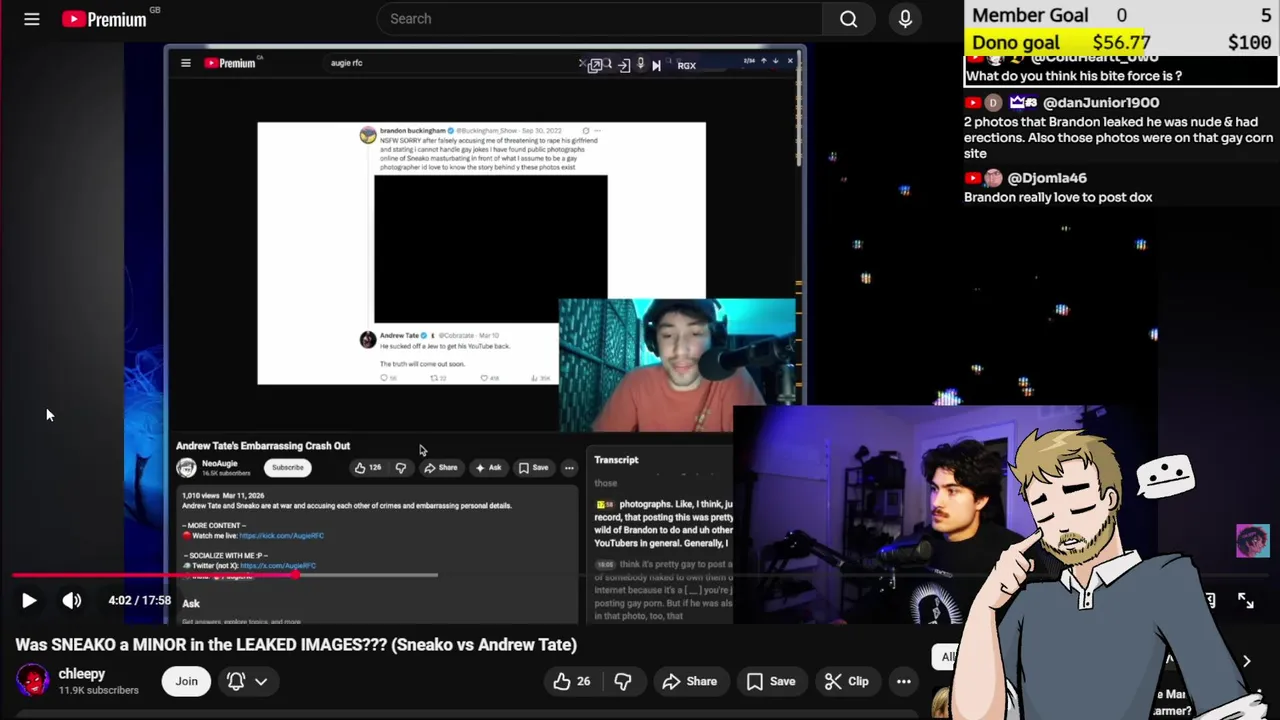The image size is (1280, 720).
Task: Like the inner video with 126 likes
Action: point(367,467)
